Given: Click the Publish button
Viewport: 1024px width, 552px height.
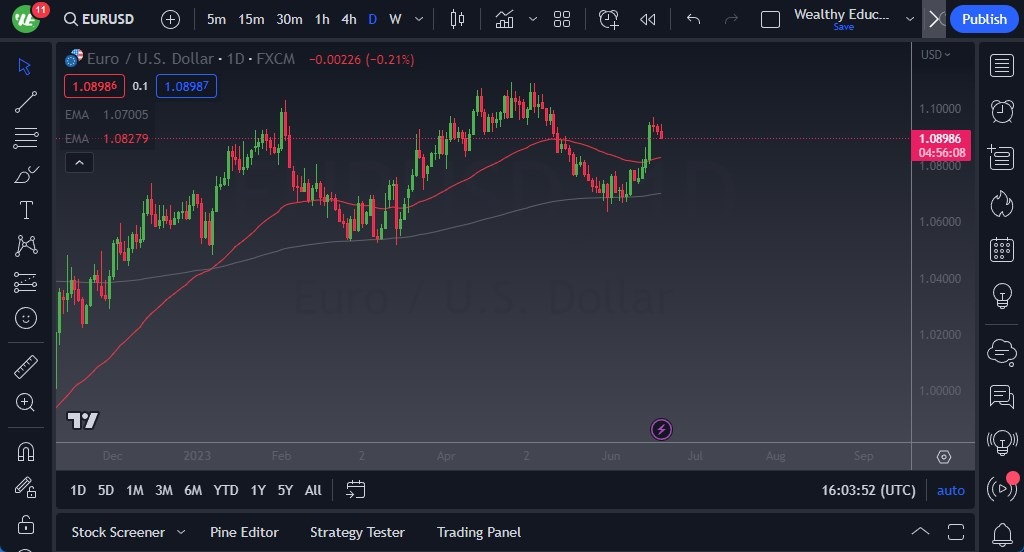Looking at the screenshot, I should pyautogui.click(x=984, y=19).
